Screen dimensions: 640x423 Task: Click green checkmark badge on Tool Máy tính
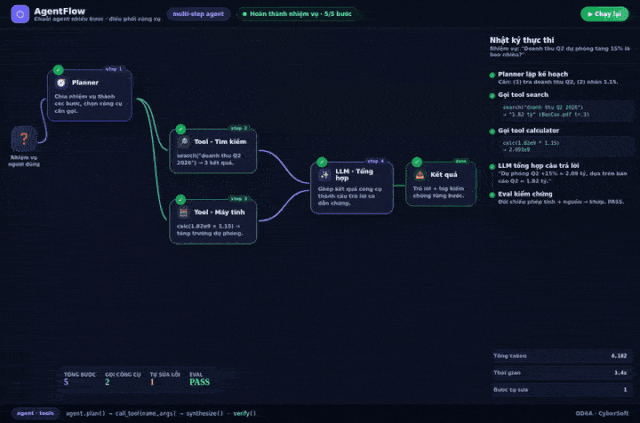click(x=181, y=200)
